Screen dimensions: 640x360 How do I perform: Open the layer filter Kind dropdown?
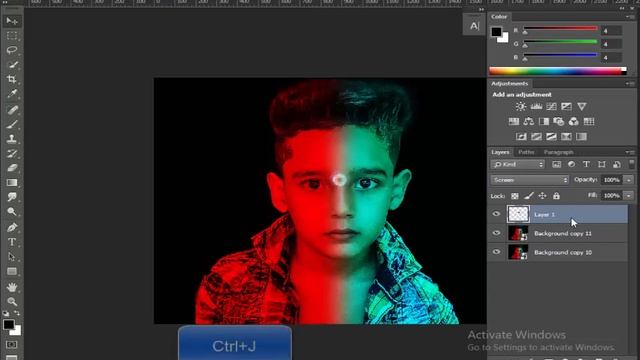(x=518, y=164)
